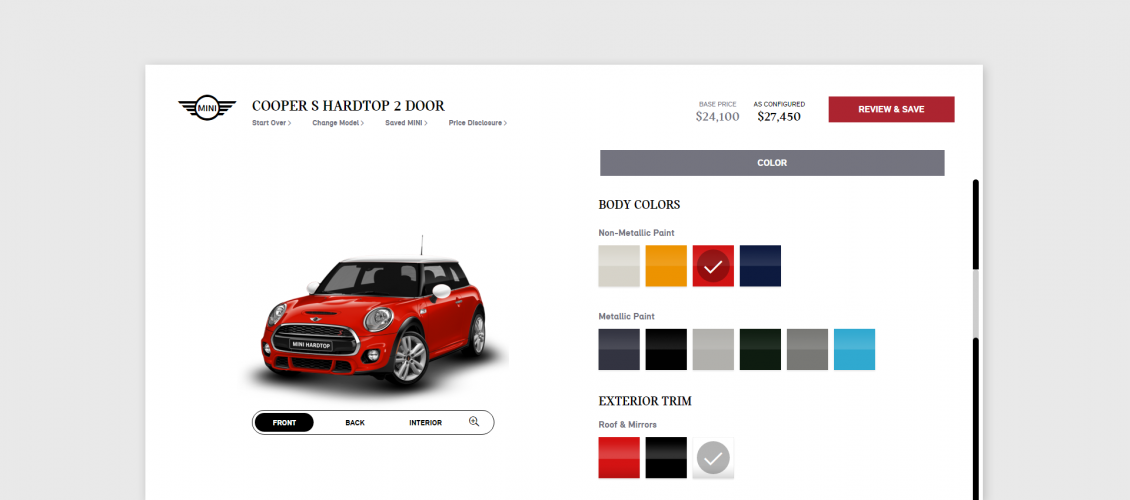The image size is (1130, 500).
Task: Choose the black metallic paint swatch
Action: pyautogui.click(x=666, y=349)
